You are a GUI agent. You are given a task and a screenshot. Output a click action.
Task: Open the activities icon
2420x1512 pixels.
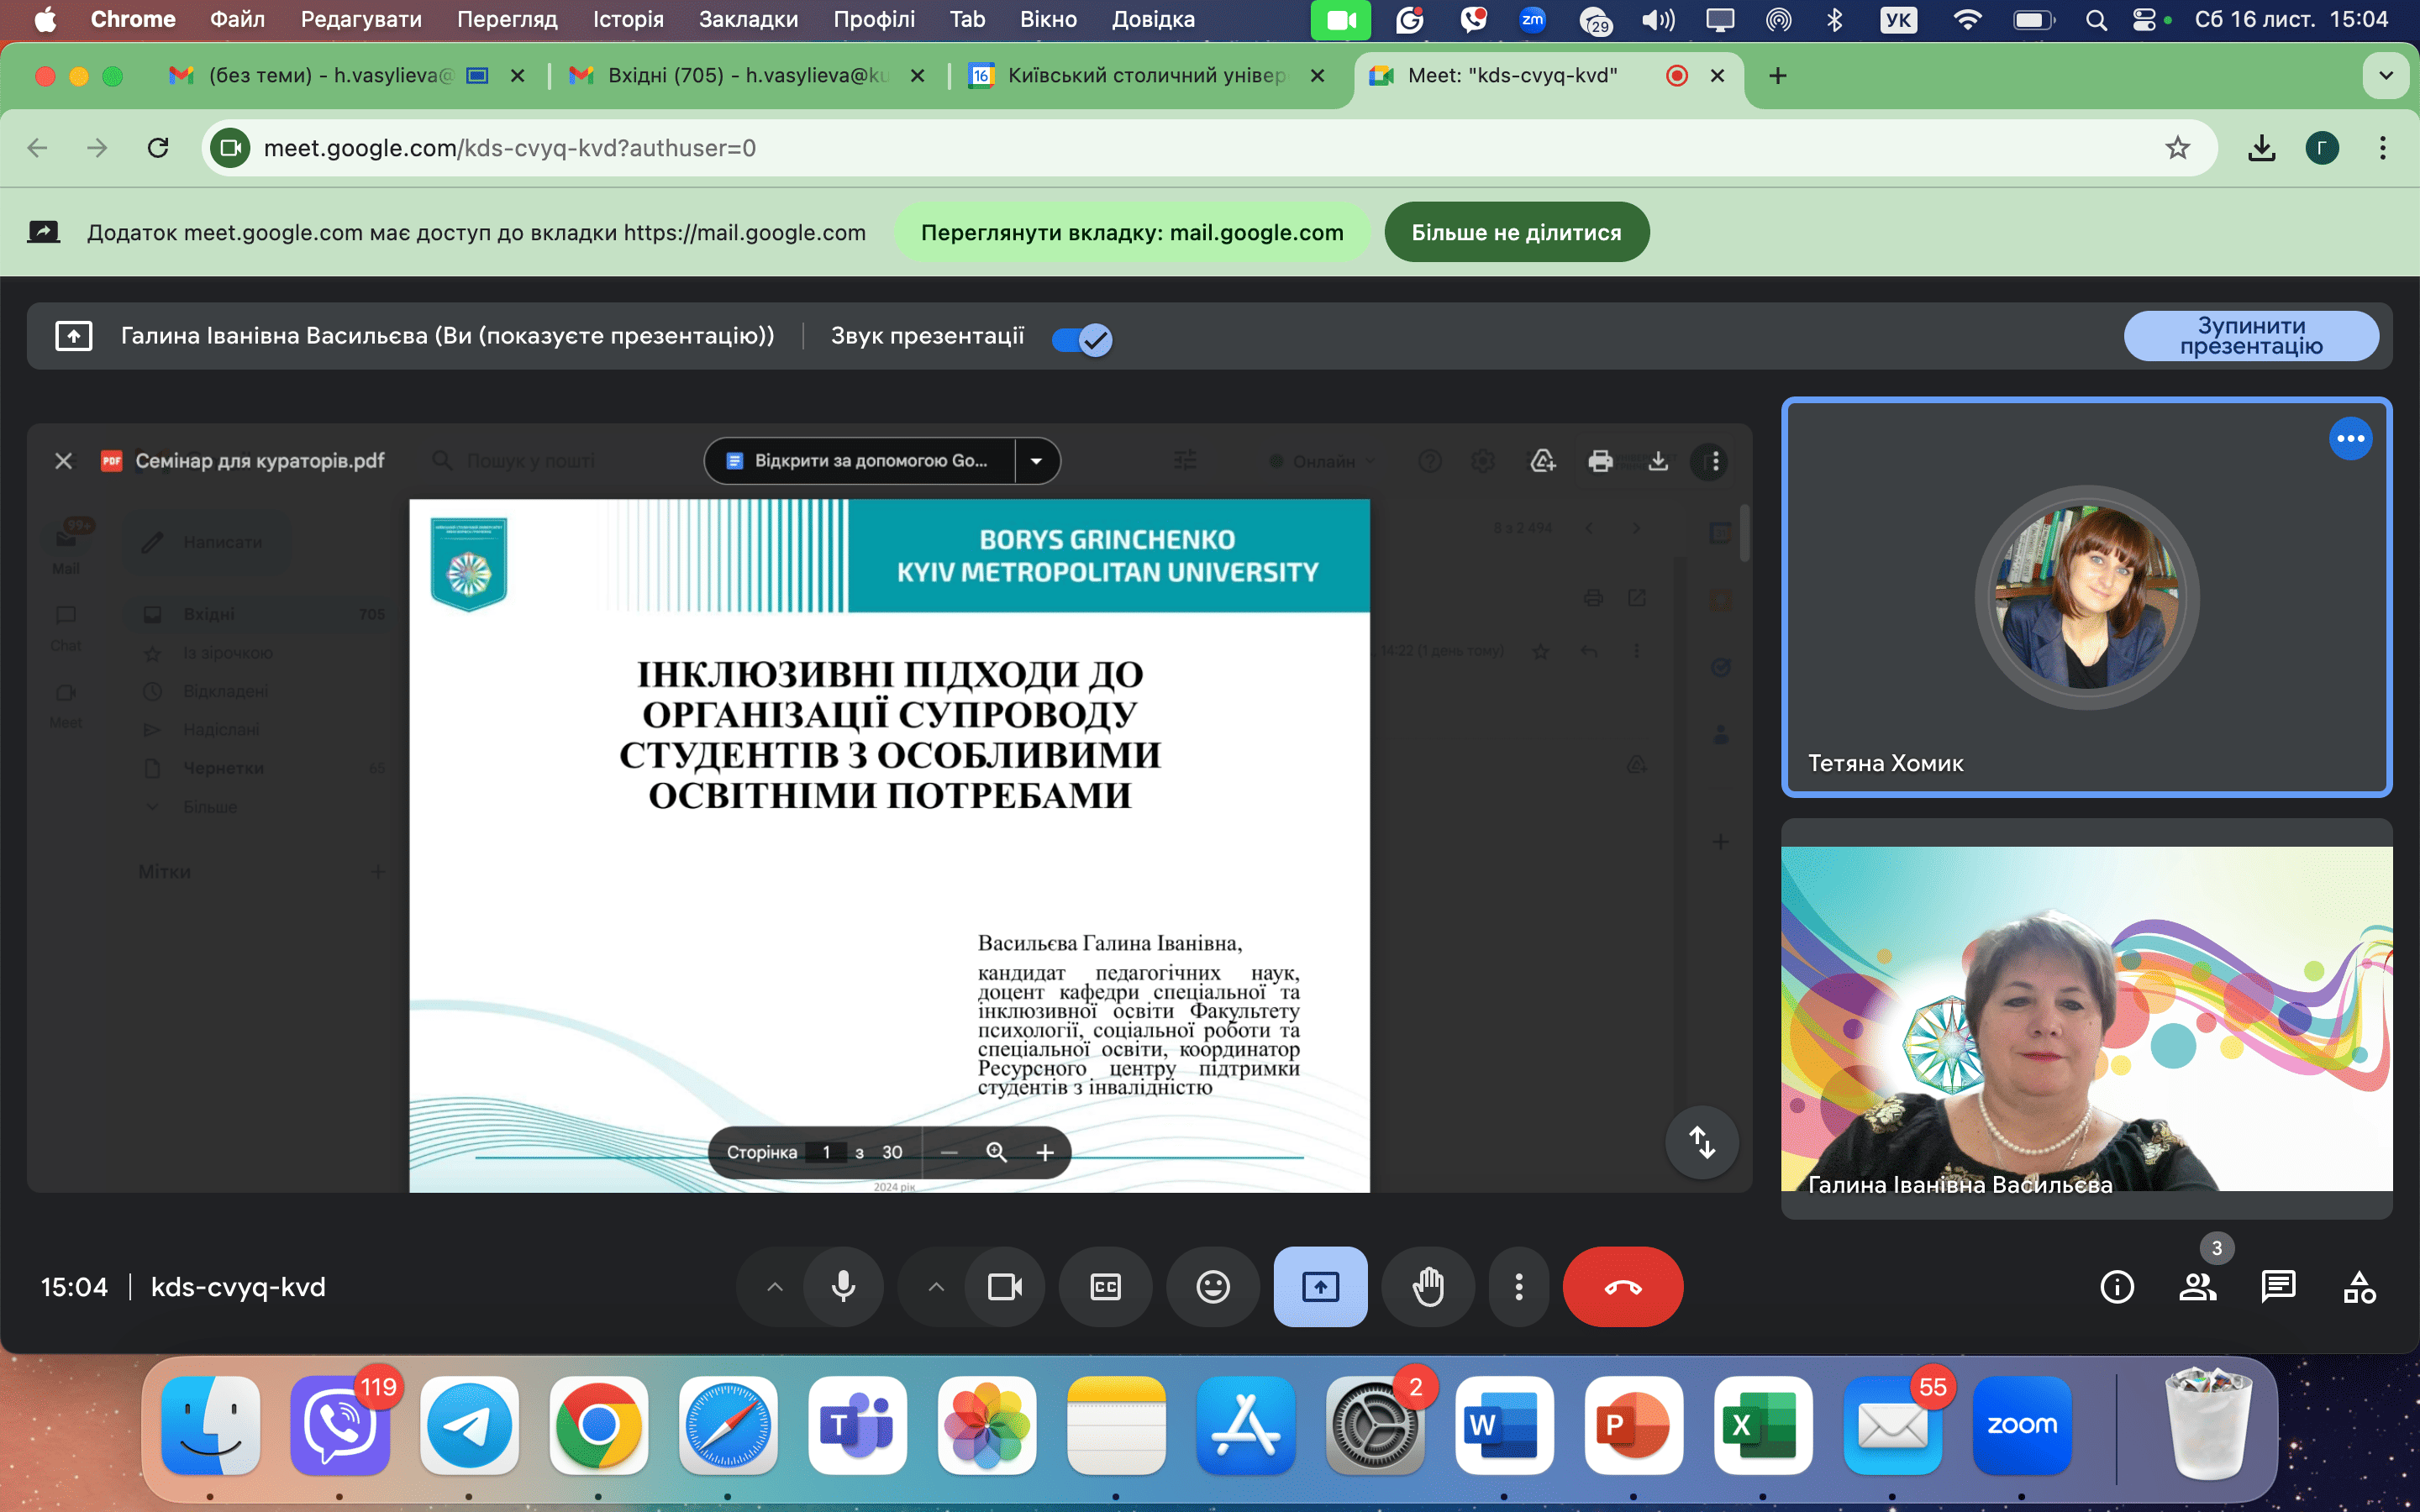tap(2359, 1286)
